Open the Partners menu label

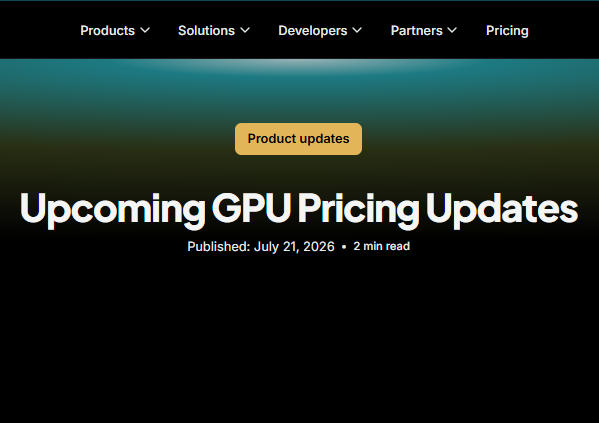coord(416,31)
